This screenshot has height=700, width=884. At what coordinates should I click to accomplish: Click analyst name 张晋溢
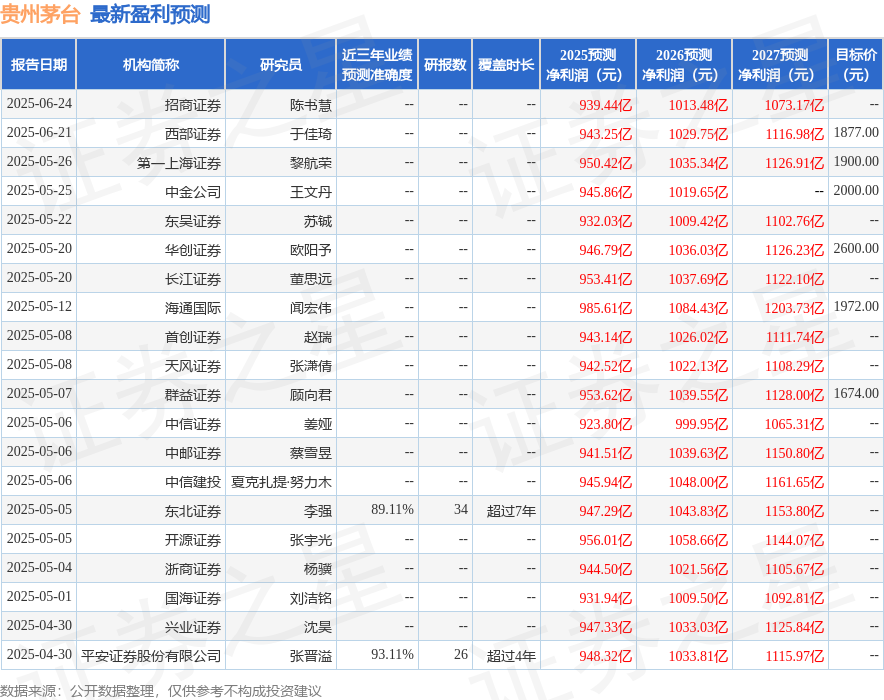tap(311, 657)
